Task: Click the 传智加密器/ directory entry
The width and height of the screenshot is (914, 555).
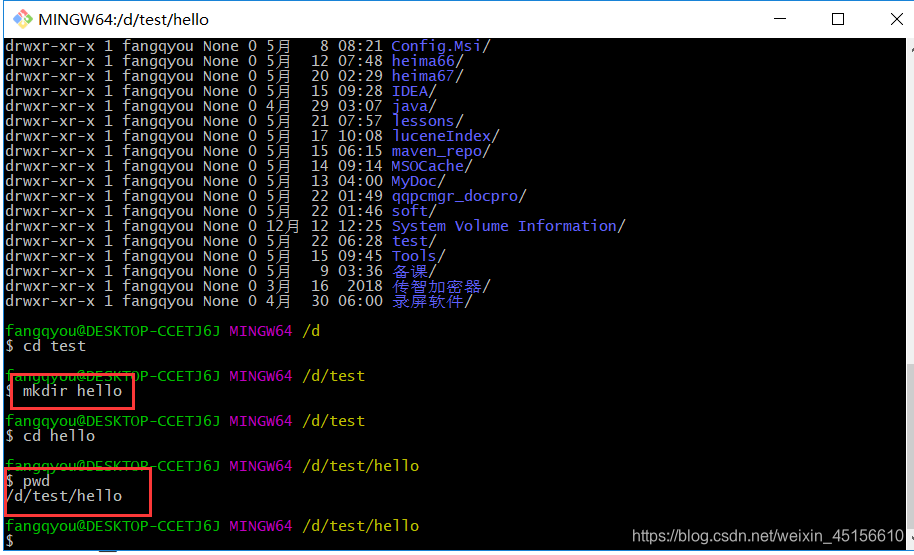Action: pyautogui.click(x=441, y=286)
